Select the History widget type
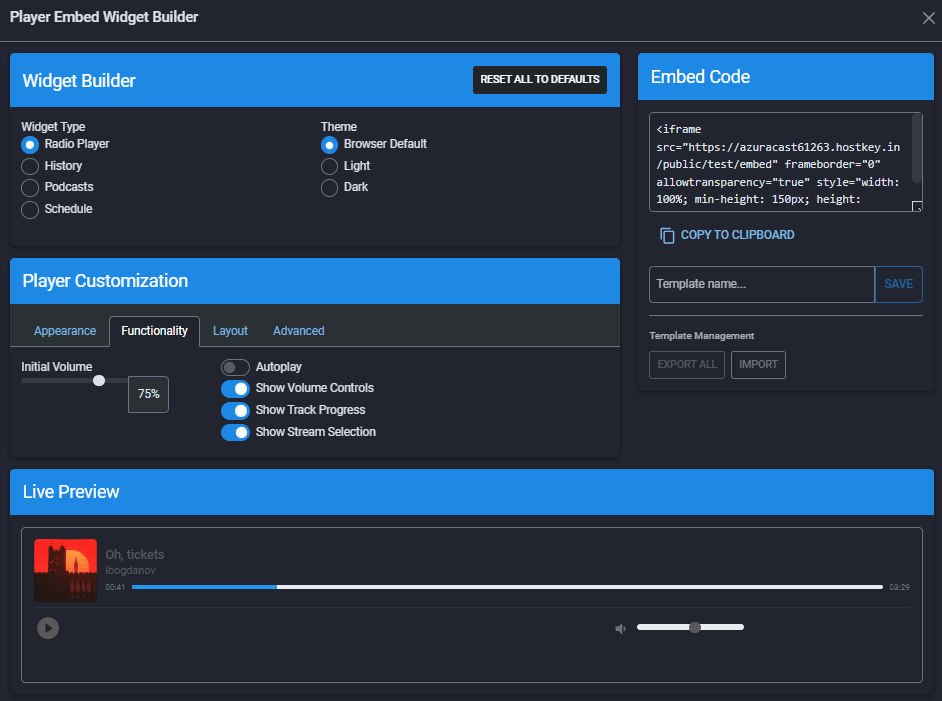 [30, 166]
